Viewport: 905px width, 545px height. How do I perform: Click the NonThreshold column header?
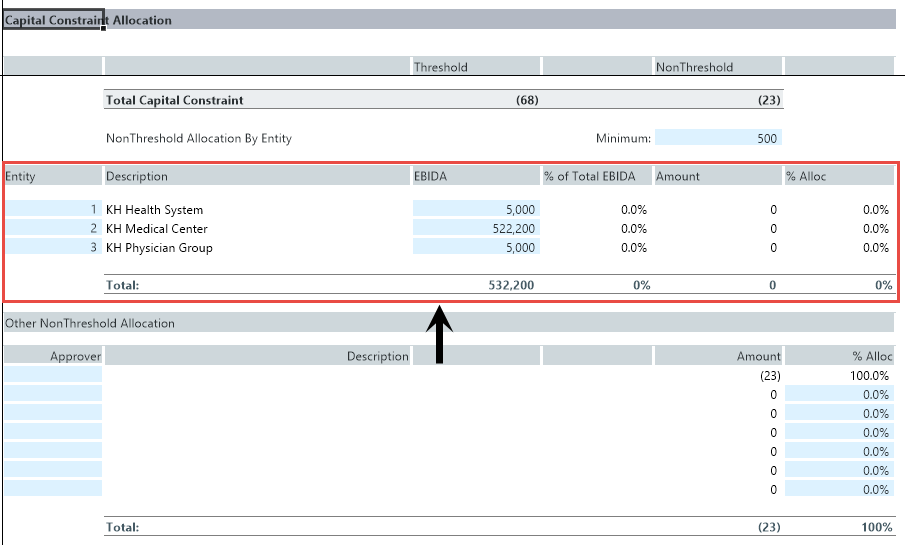coord(694,67)
